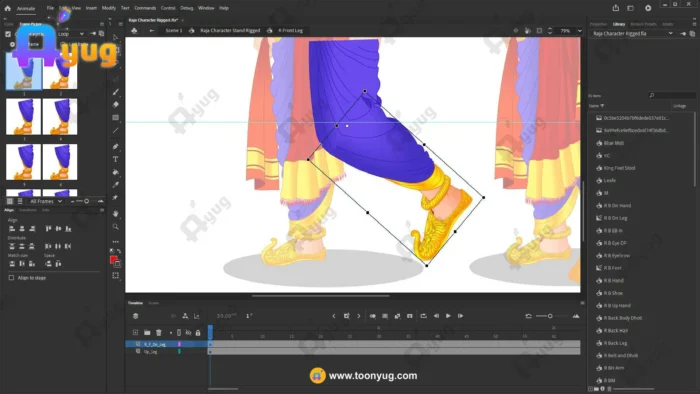The image size is (700, 394).
Task: Click the Align left edge icon
Action: click(12, 228)
